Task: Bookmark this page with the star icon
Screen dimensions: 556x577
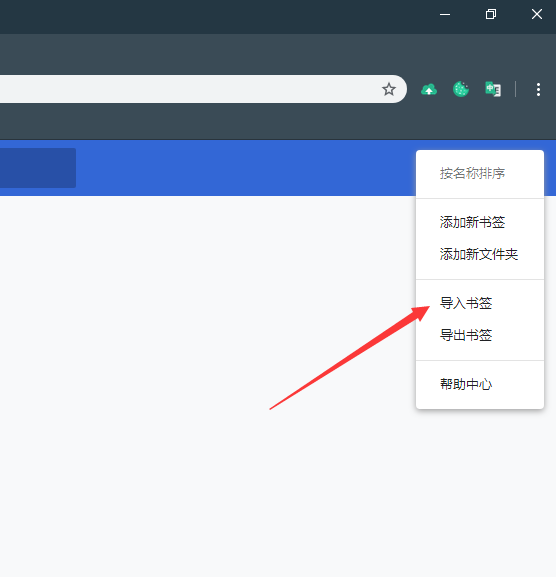Action: pos(389,89)
